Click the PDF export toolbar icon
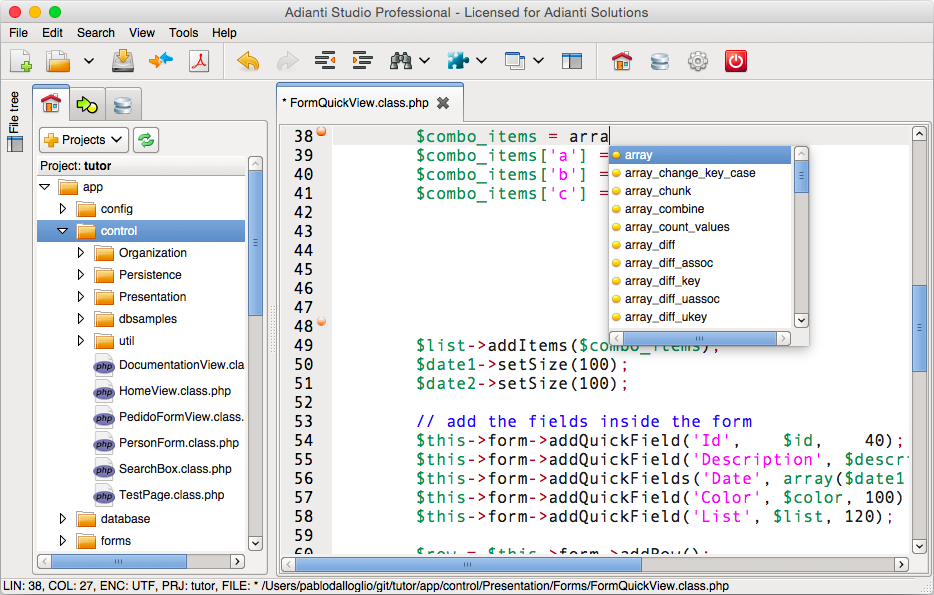This screenshot has height=595, width=934. point(199,61)
